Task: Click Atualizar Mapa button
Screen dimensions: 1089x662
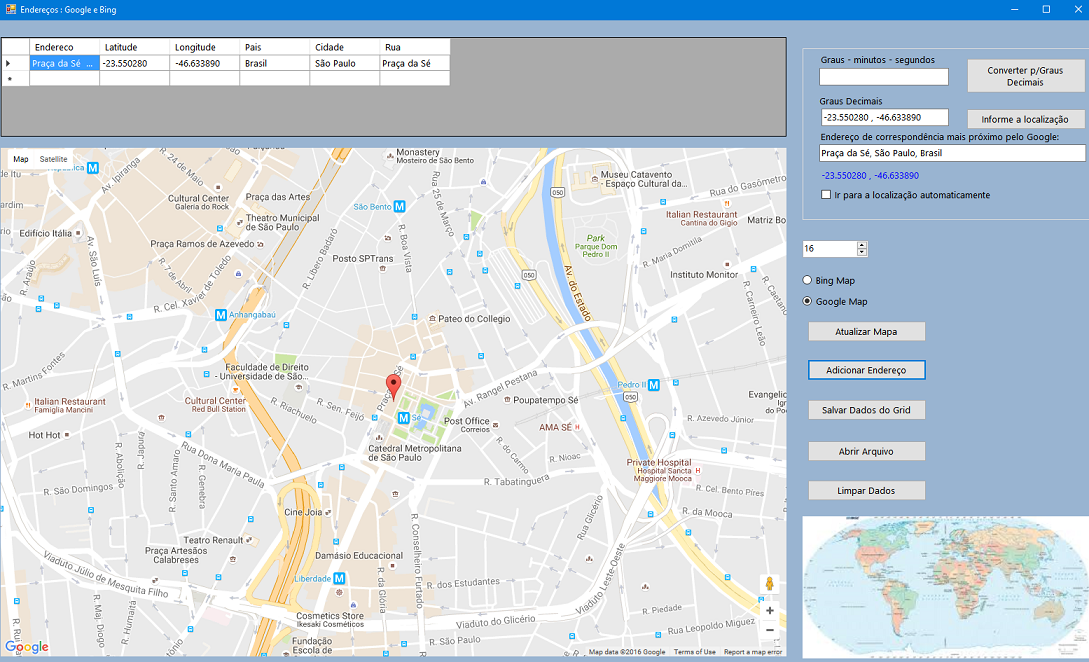Action: 866,331
